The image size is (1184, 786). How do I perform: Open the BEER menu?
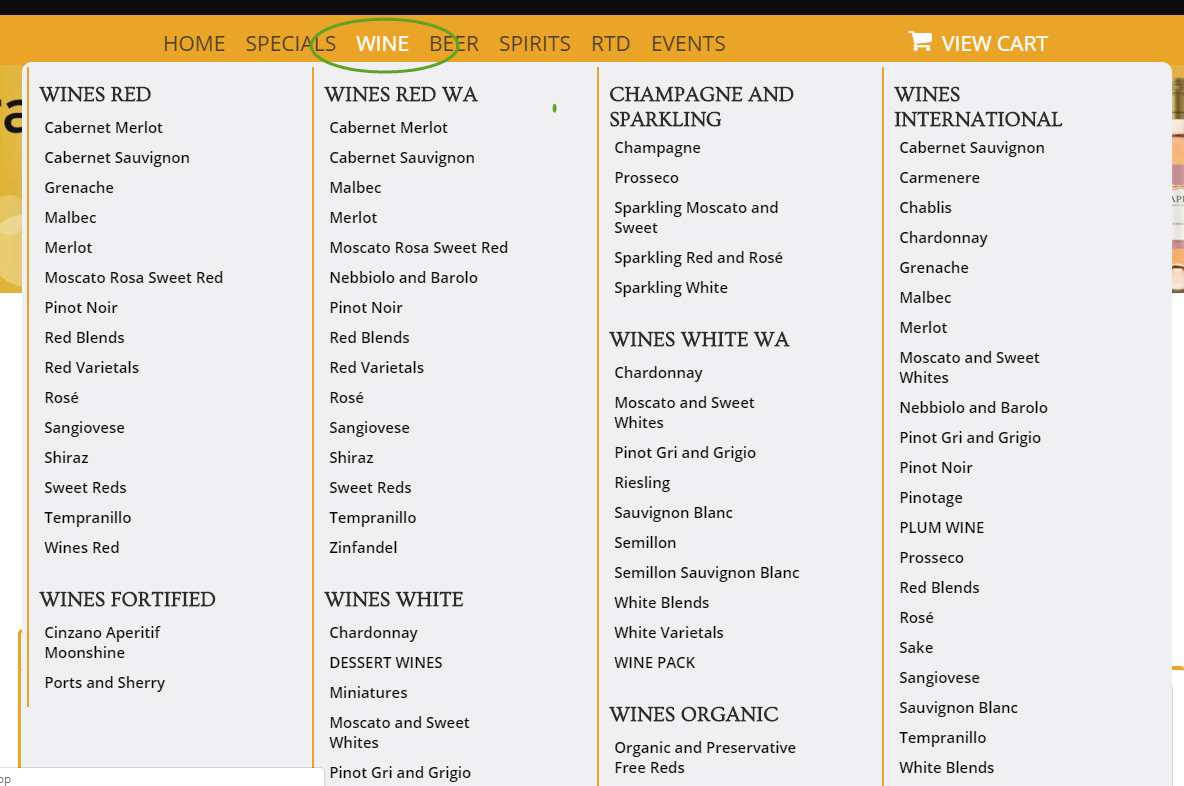coord(454,44)
